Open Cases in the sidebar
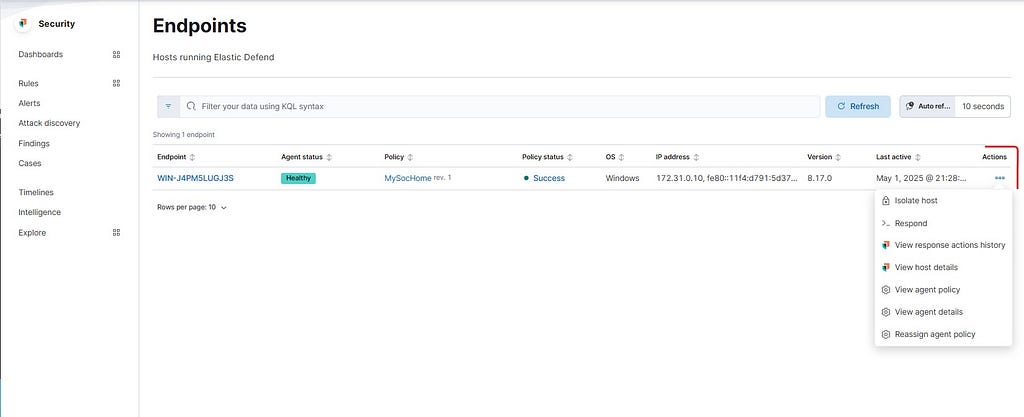The height and width of the screenshot is (417, 1024). click(29, 164)
